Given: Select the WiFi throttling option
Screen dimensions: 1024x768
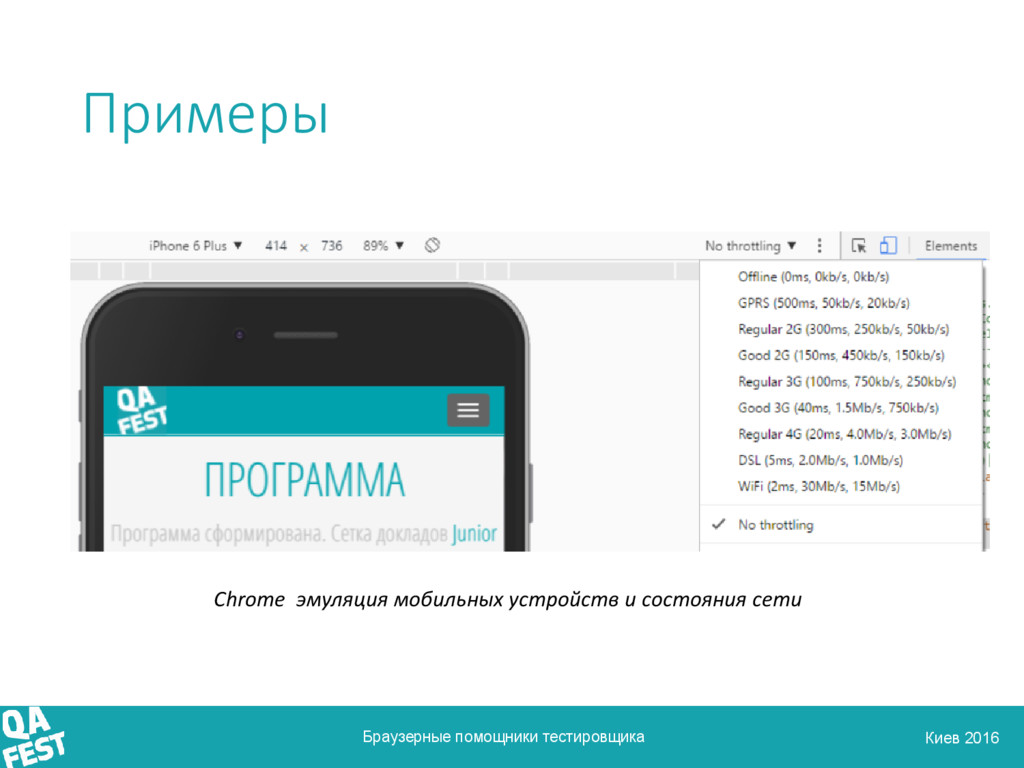Looking at the screenshot, I should pyautogui.click(x=841, y=486).
